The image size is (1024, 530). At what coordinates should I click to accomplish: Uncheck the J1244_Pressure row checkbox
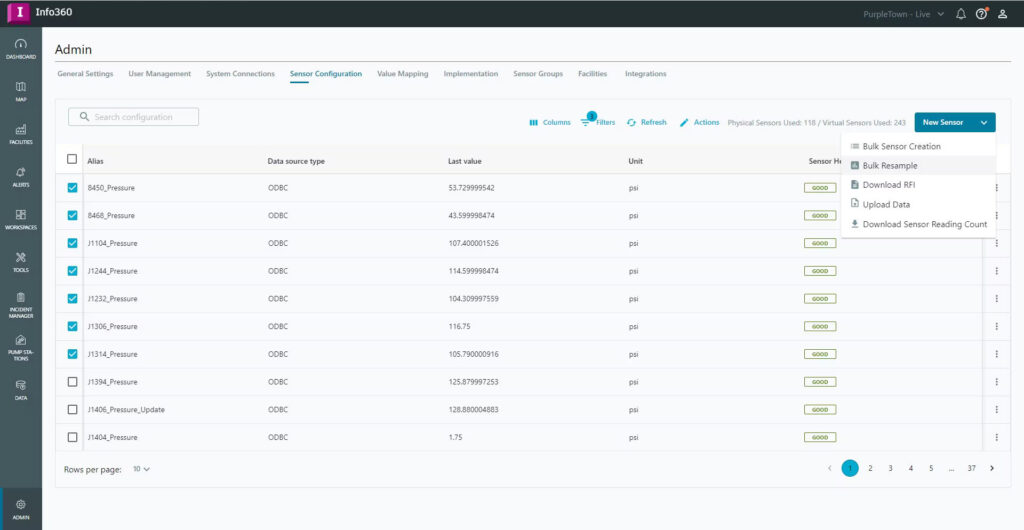pos(72,271)
